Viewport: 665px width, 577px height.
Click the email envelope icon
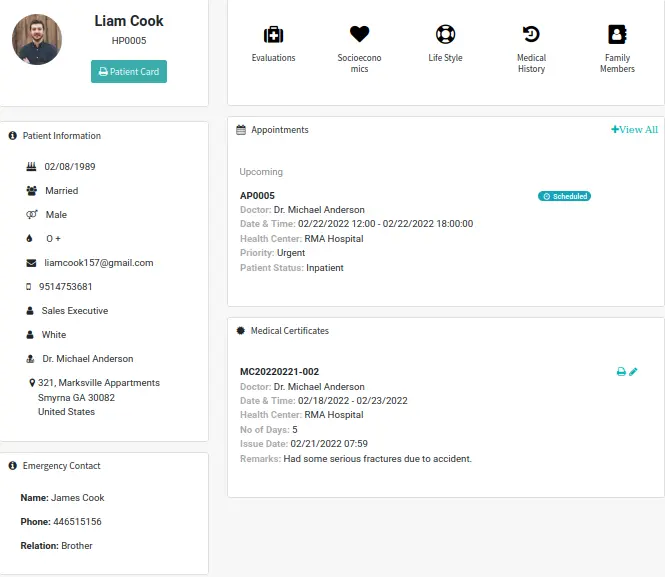coord(31,263)
